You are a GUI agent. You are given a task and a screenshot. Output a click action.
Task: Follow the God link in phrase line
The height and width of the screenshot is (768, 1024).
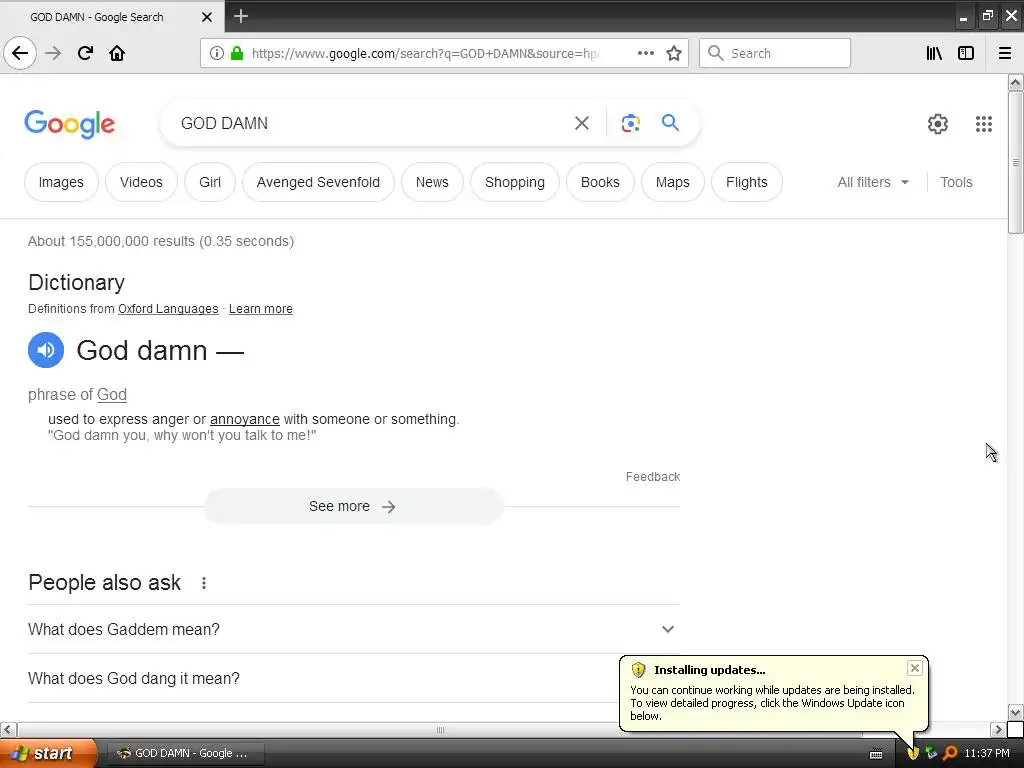[112, 394]
